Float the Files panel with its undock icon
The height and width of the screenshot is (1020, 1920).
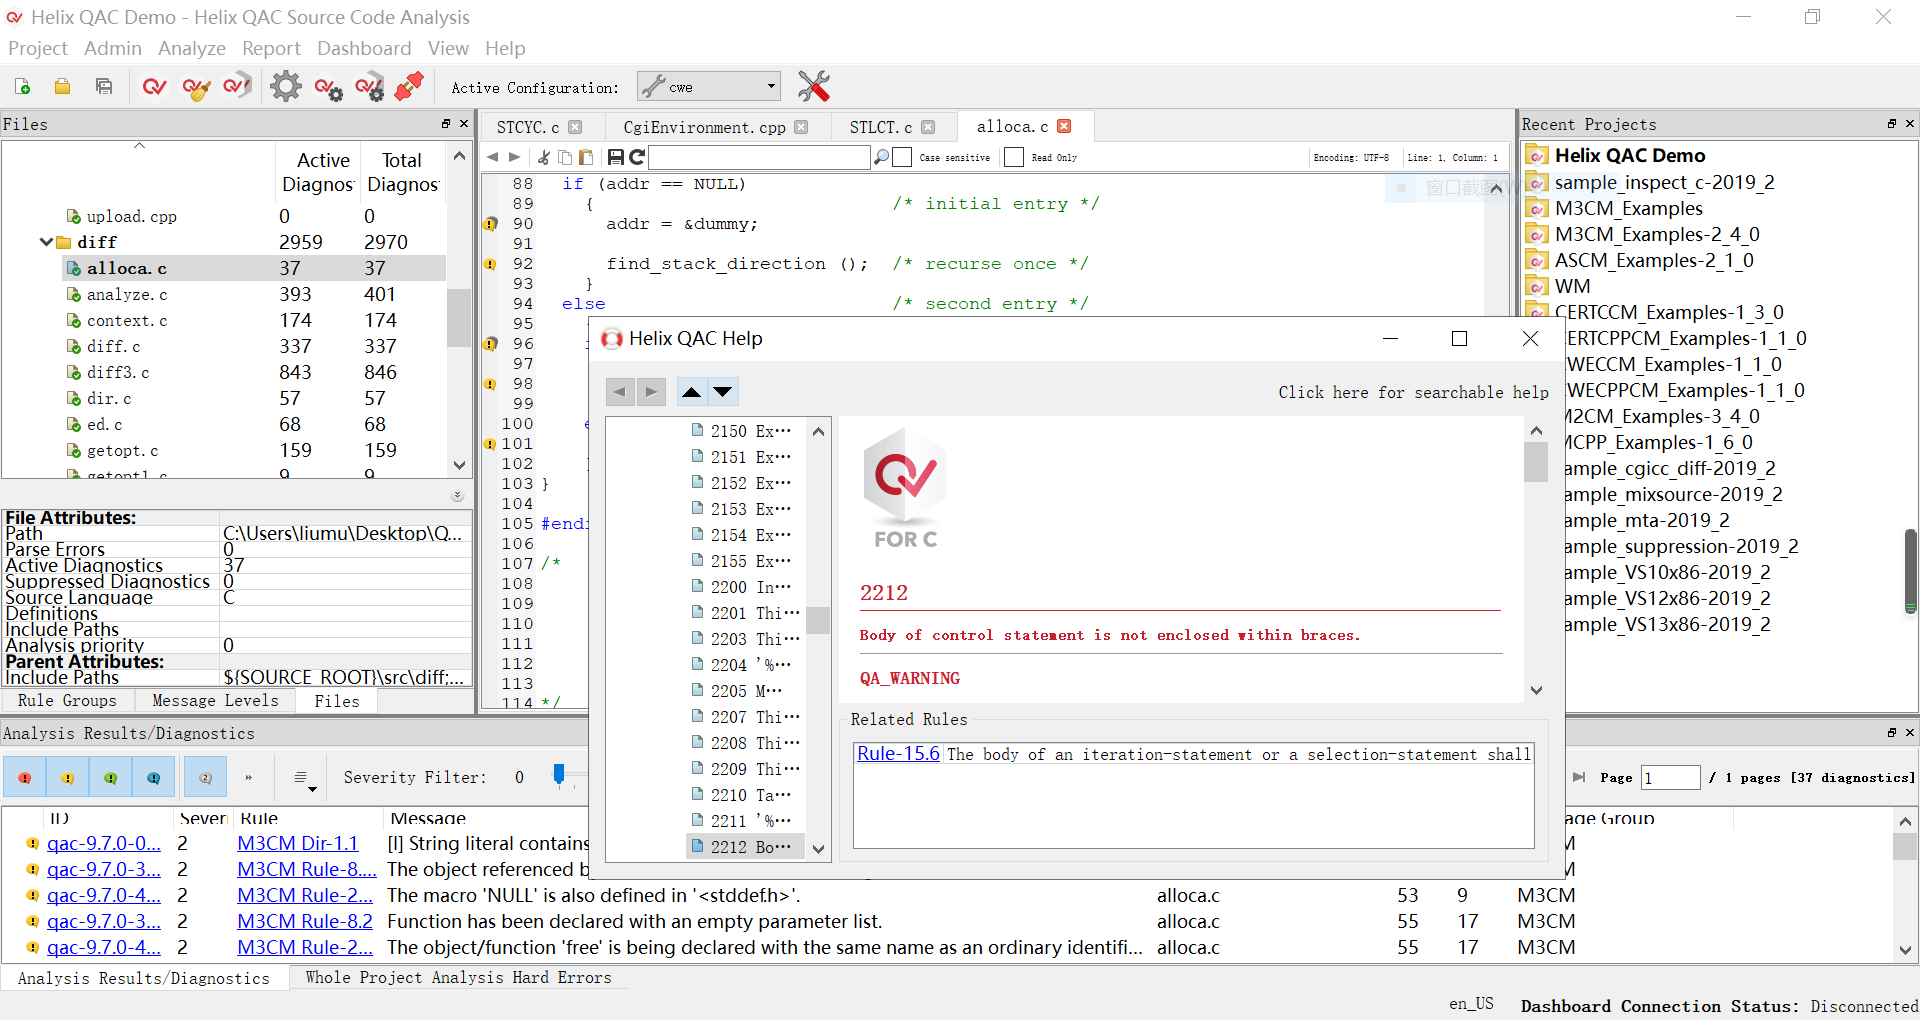click(446, 124)
